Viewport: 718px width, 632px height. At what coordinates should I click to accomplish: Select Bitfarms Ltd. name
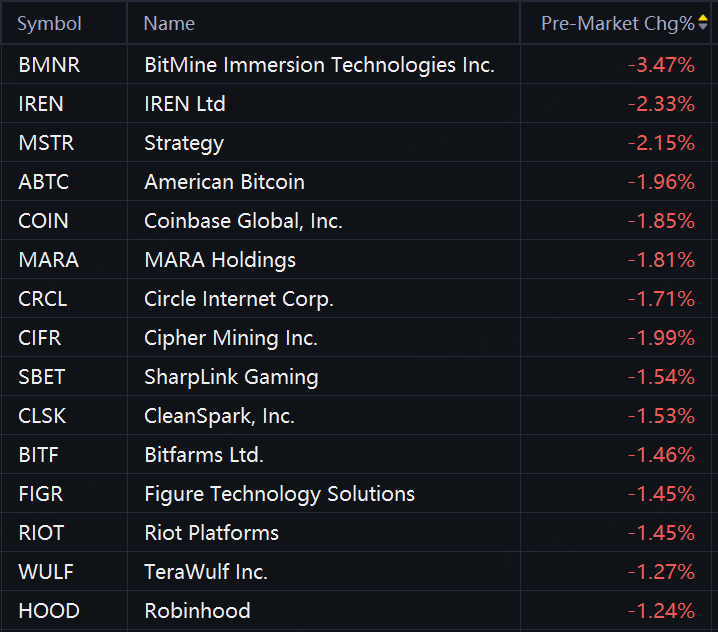pos(204,455)
